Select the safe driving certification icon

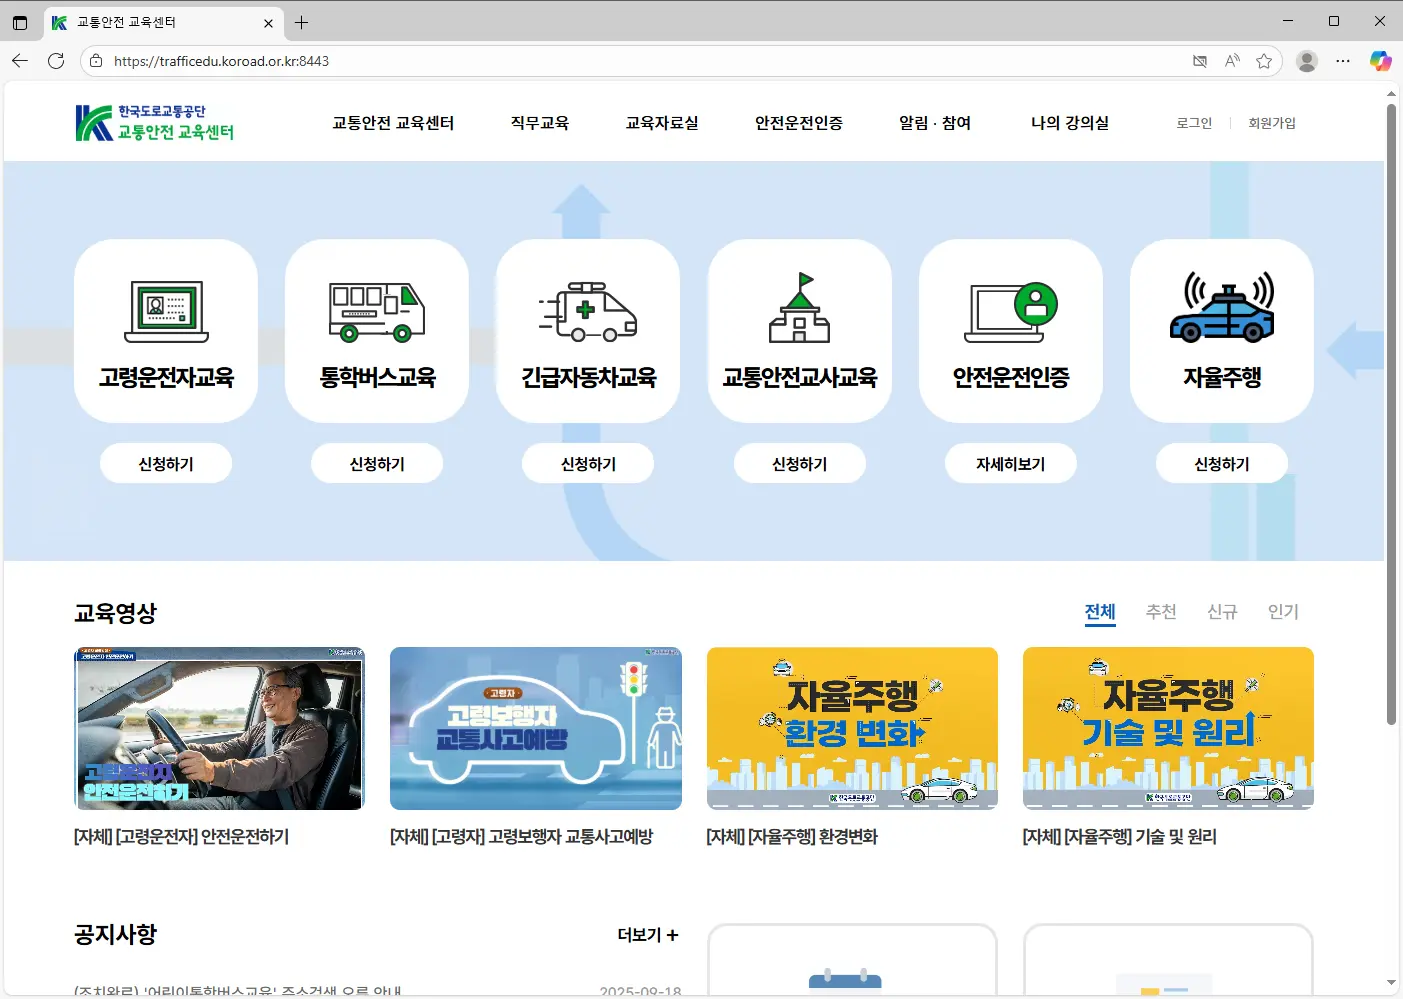click(1010, 311)
